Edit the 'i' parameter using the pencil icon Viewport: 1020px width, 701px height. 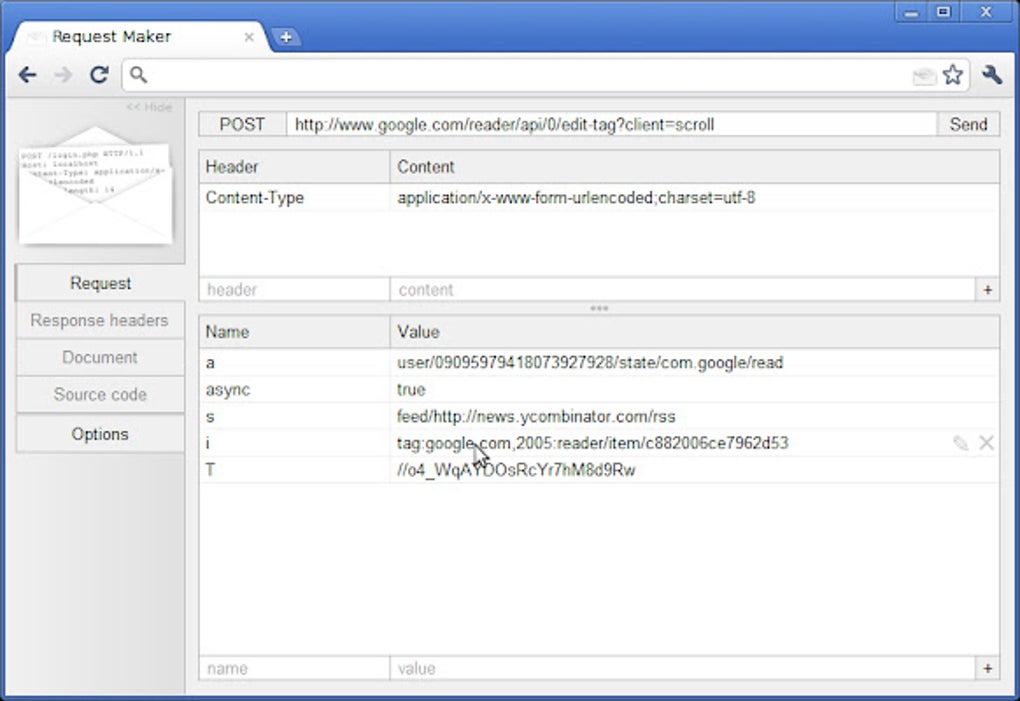(961, 443)
